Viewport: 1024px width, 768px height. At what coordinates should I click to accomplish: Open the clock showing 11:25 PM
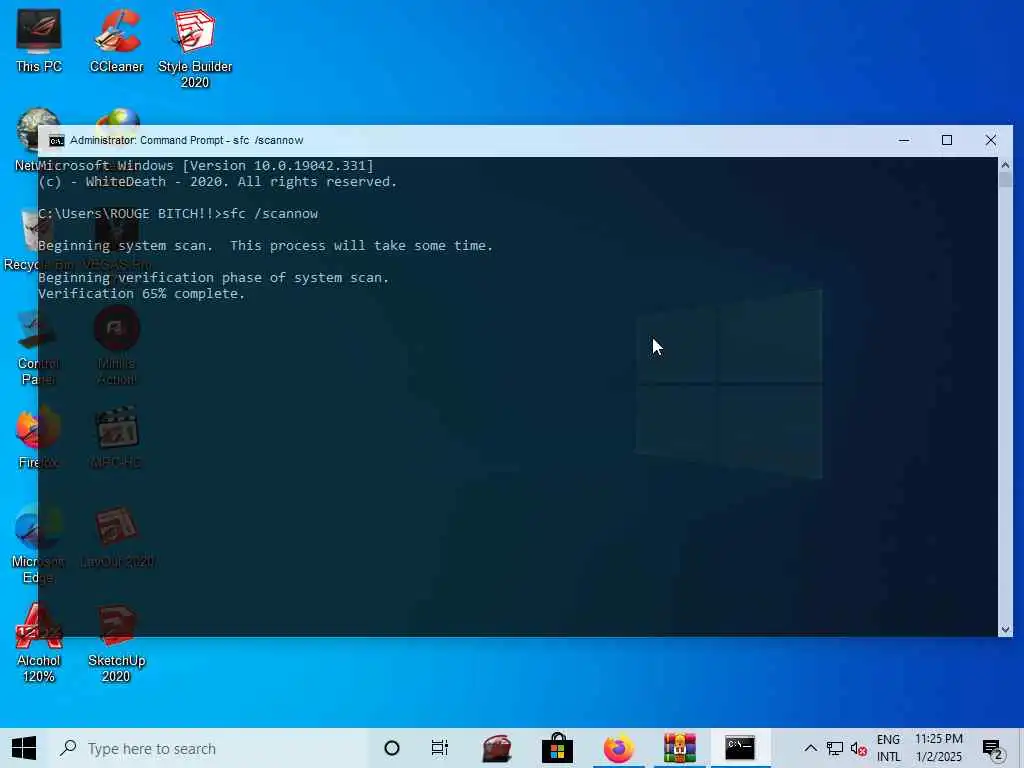coord(938,748)
